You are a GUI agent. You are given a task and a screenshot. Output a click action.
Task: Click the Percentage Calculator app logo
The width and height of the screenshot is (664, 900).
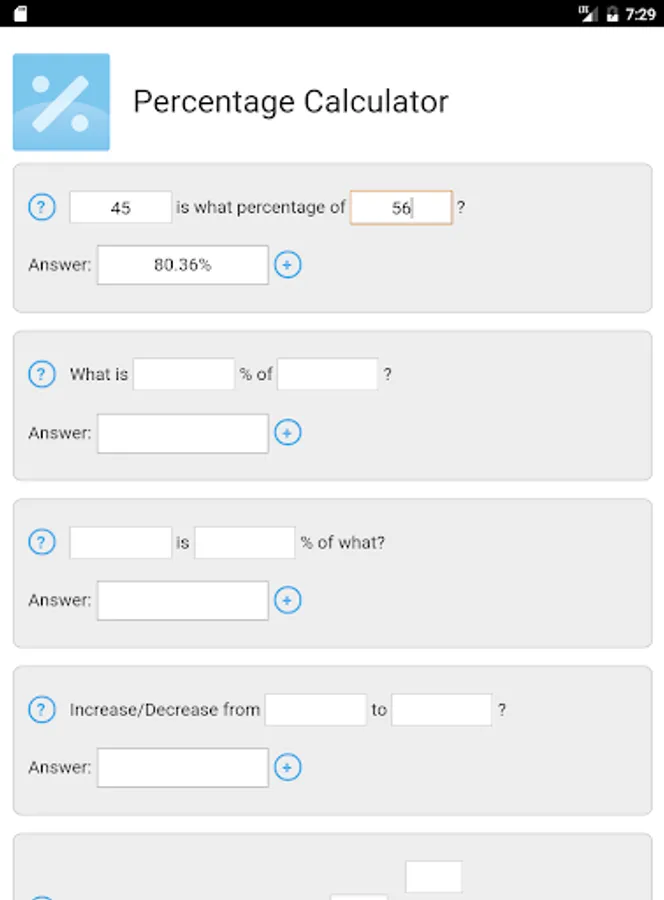pyautogui.click(x=61, y=101)
